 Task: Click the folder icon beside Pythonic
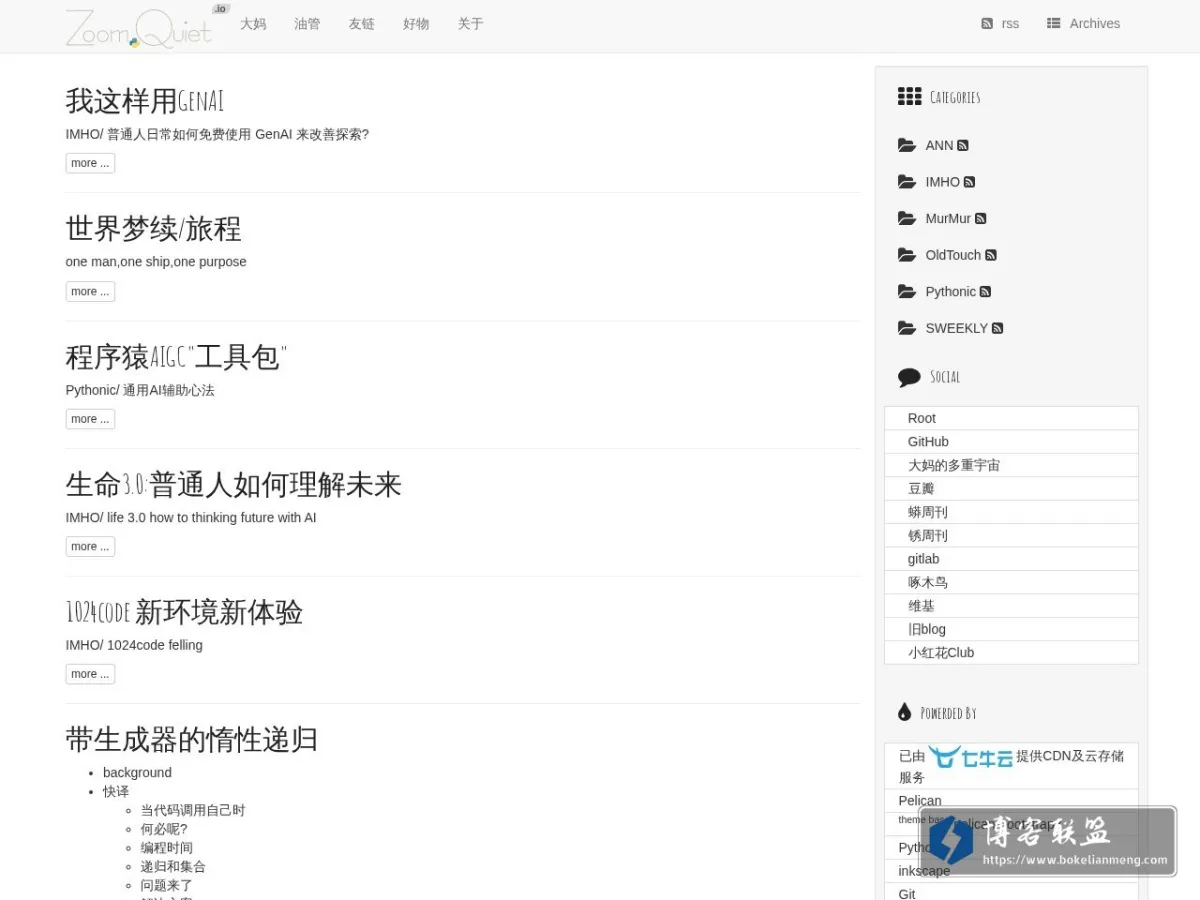point(907,292)
